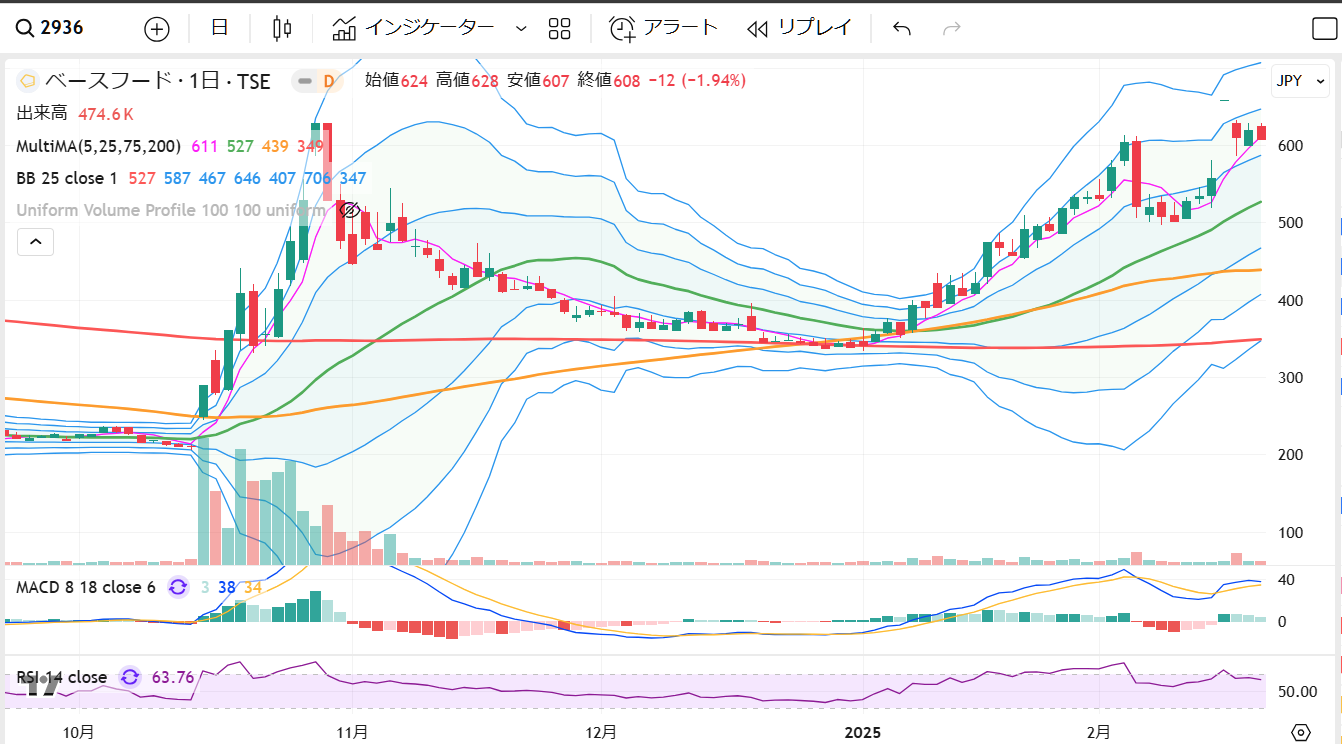Click the MACD purple refresh icon
1342x744 pixels.
(x=178, y=587)
